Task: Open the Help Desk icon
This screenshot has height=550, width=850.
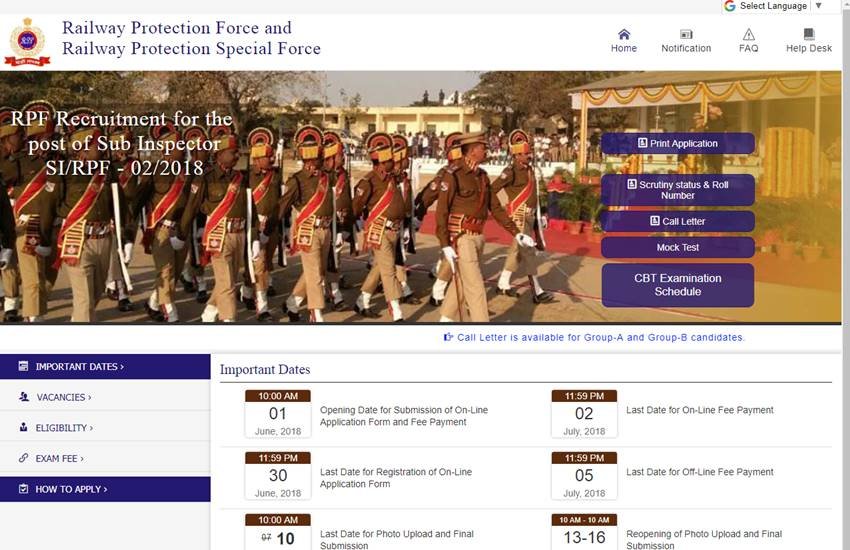Action: point(808,34)
